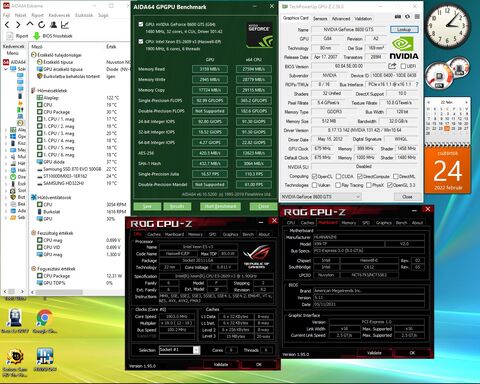Toggle the OpenCL checkbox in GPU-Z
480x384 pixels.
click(314, 176)
